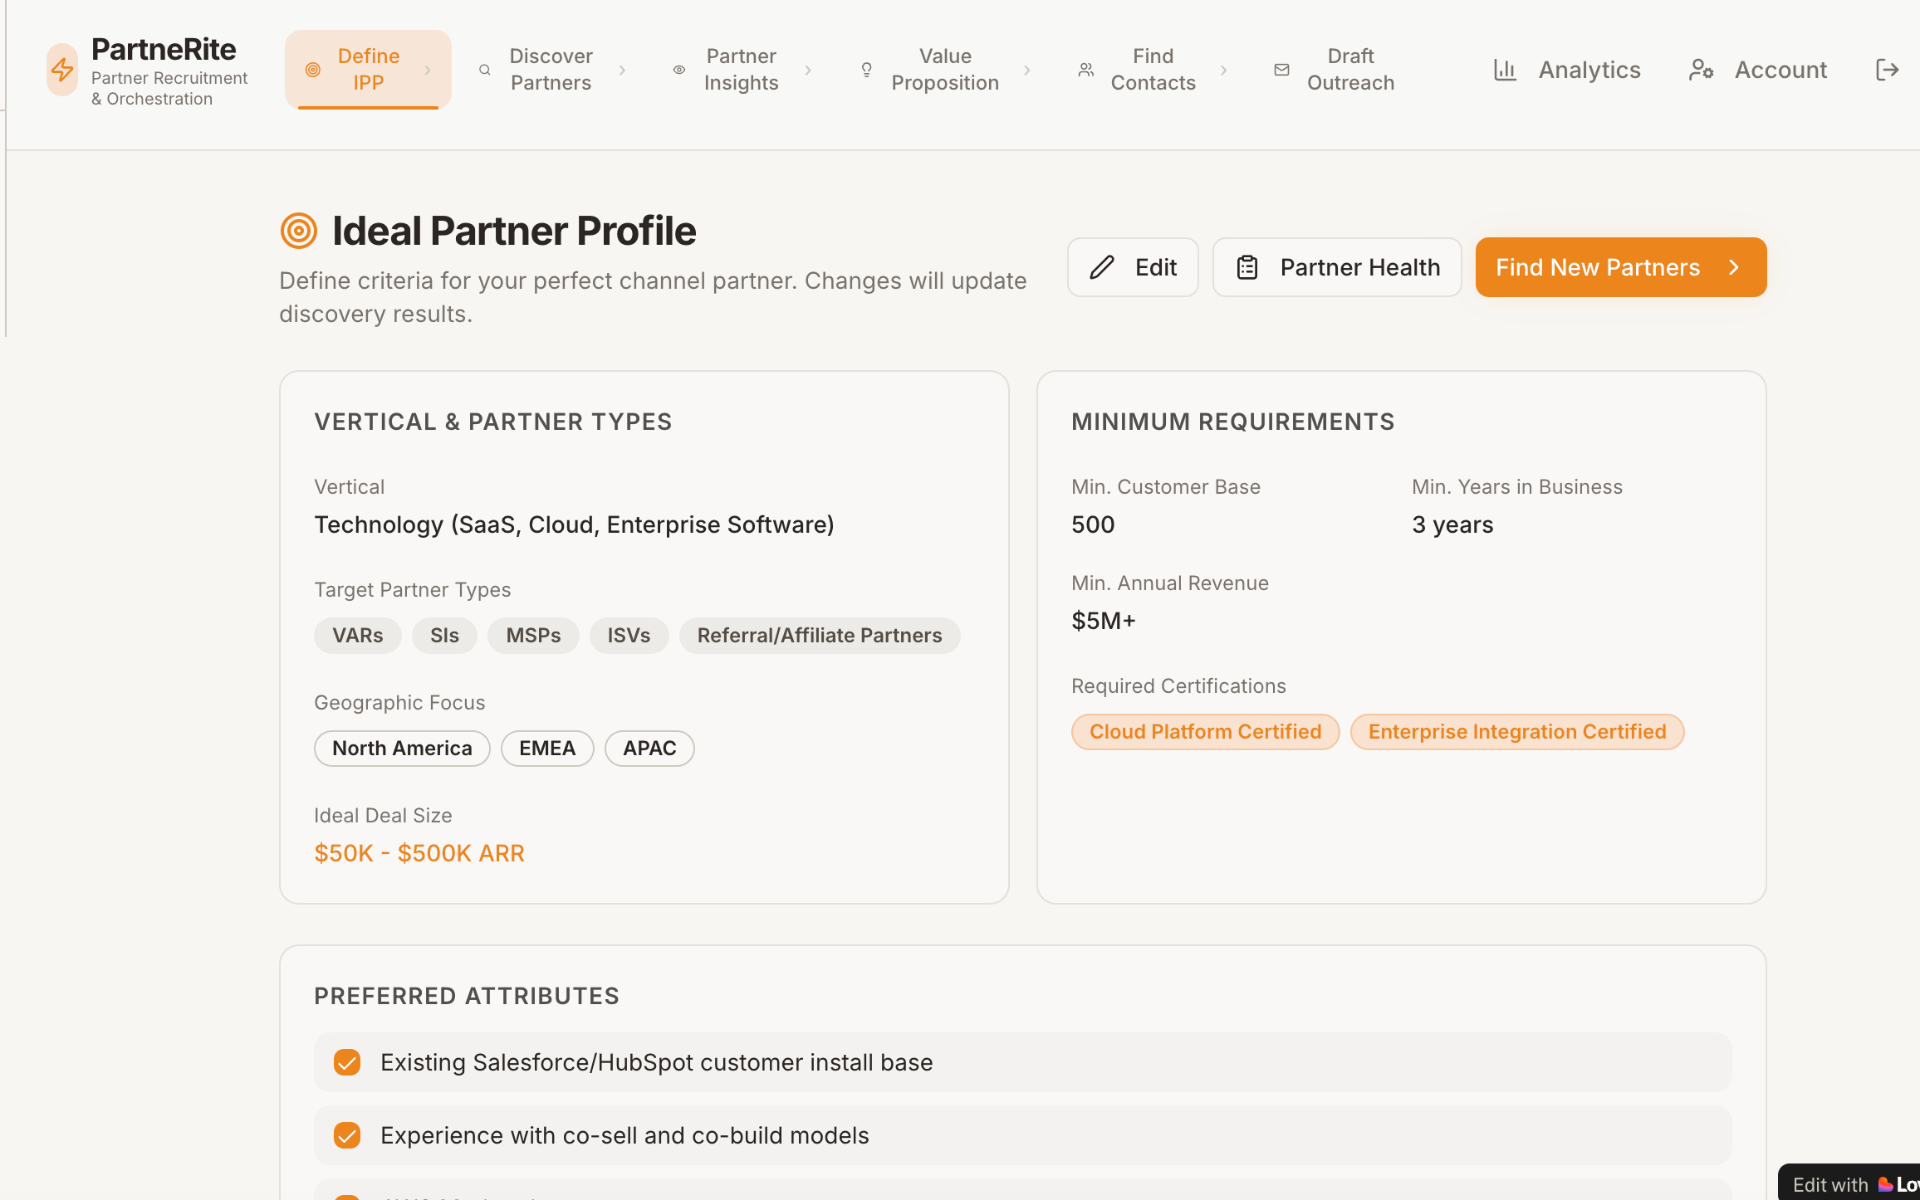The width and height of the screenshot is (1920, 1200).
Task: Open the Define IPP tab
Action: click(x=368, y=70)
